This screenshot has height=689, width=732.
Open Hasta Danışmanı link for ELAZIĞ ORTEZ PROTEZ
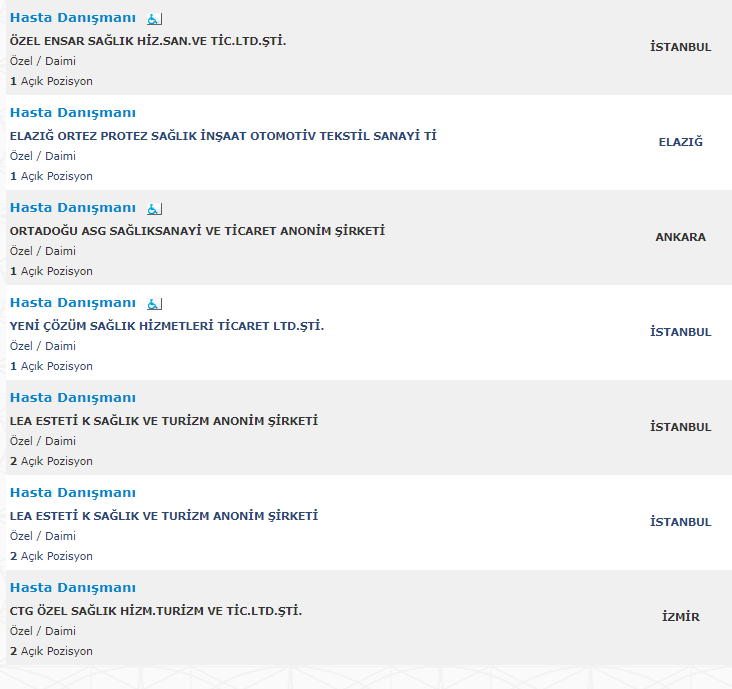point(73,113)
